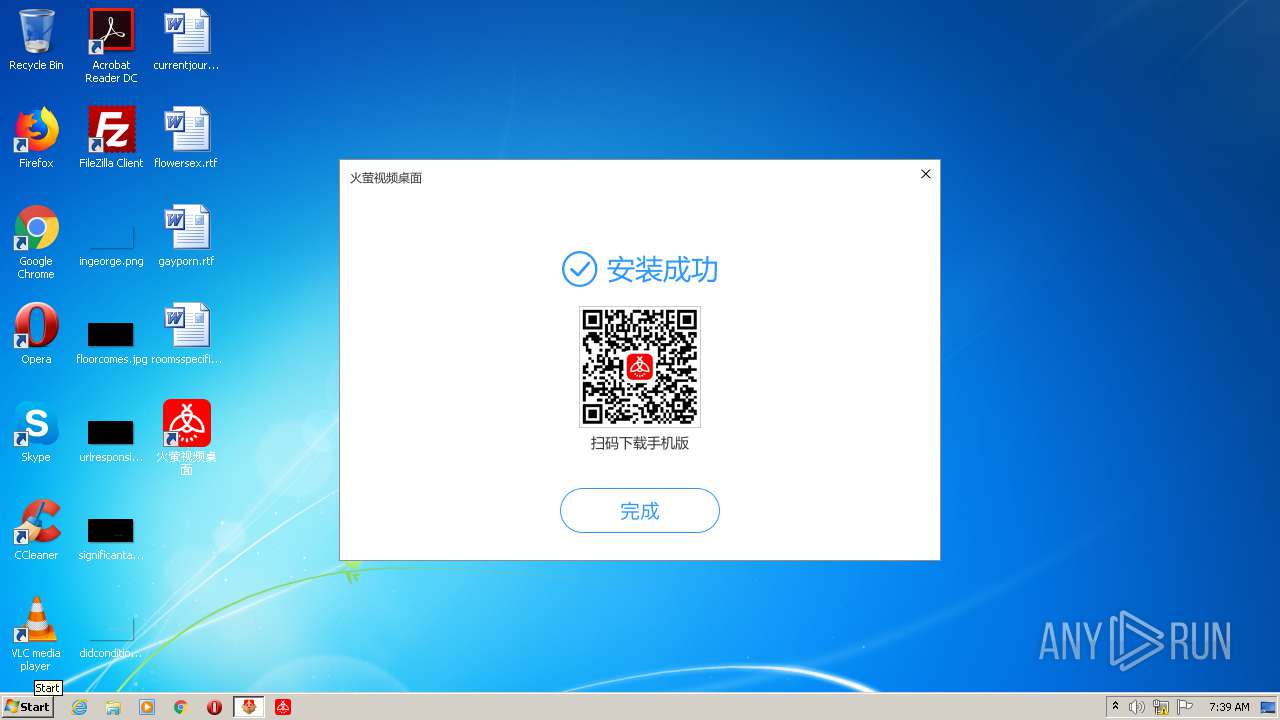
Task: Open the Windows Start menu
Action: pyautogui.click(x=27, y=707)
